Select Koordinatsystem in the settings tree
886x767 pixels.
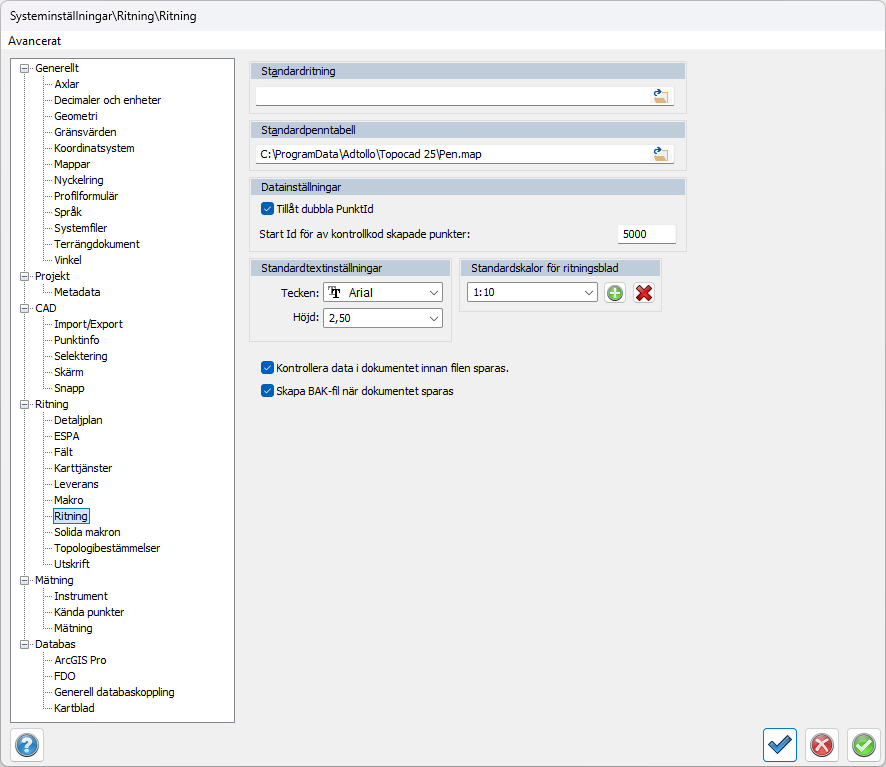(94, 148)
